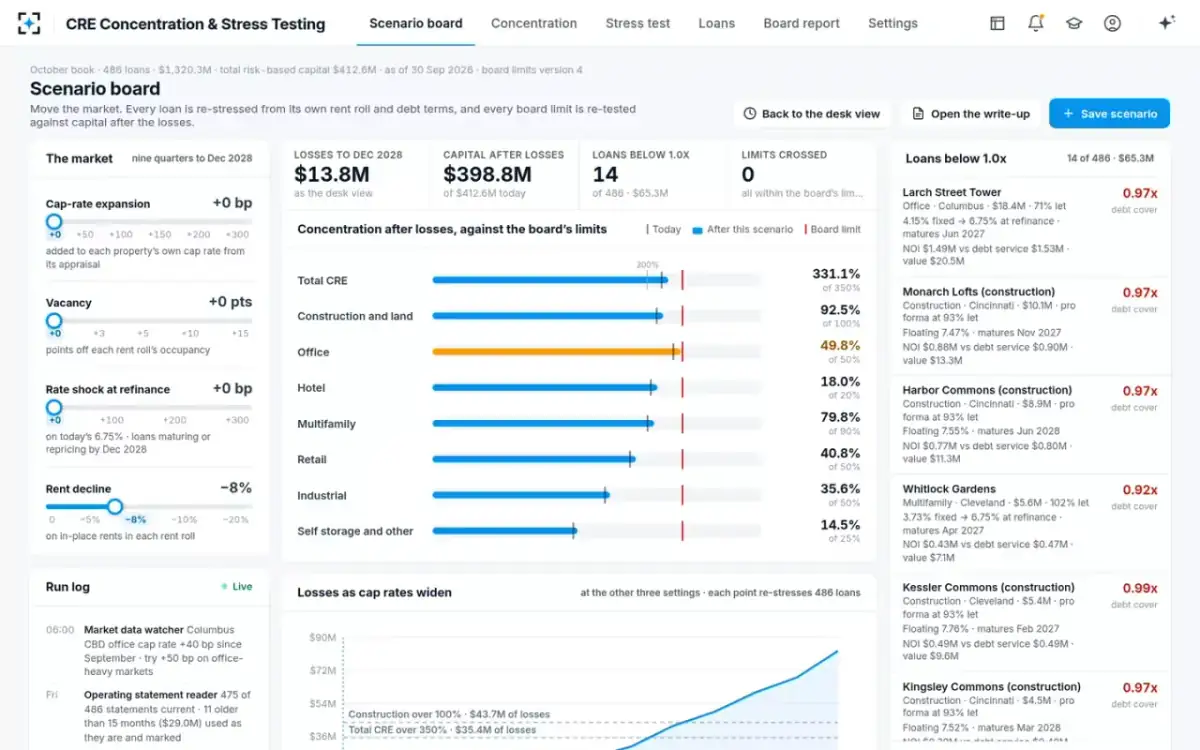The width and height of the screenshot is (1200, 750).
Task: Click the Cap-rate expansion slider handle
Action: (x=54, y=222)
